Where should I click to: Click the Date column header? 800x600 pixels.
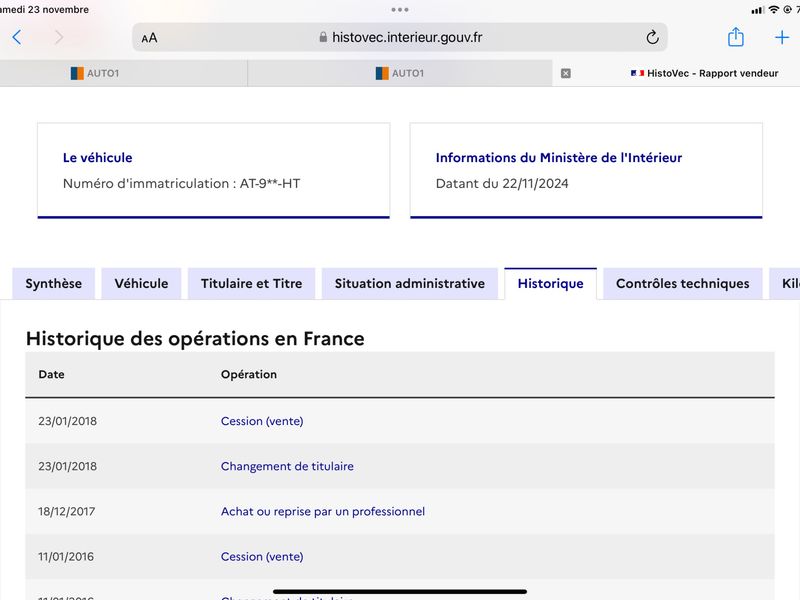click(x=52, y=374)
